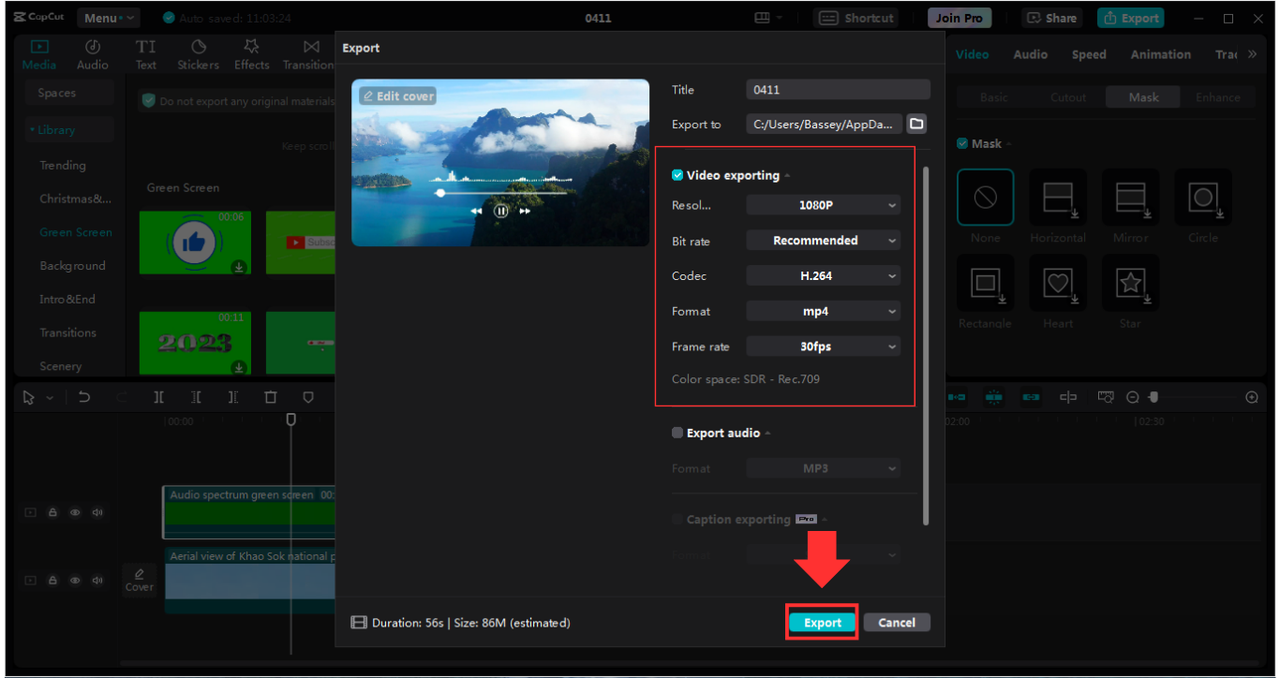Screen dimensions: 1280x678
Task: Open Effects panel
Action: 251,54
